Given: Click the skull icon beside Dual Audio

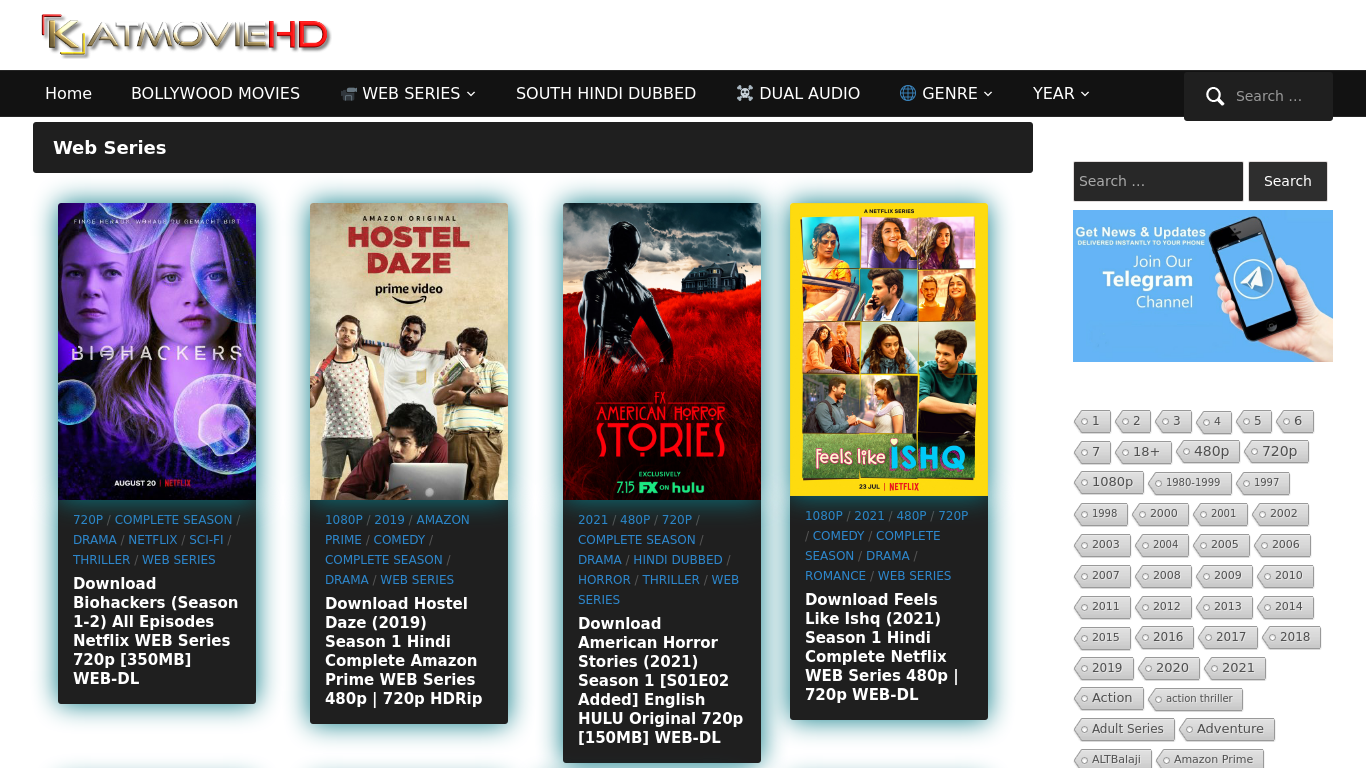Looking at the screenshot, I should pyautogui.click(x=745, y=93).
